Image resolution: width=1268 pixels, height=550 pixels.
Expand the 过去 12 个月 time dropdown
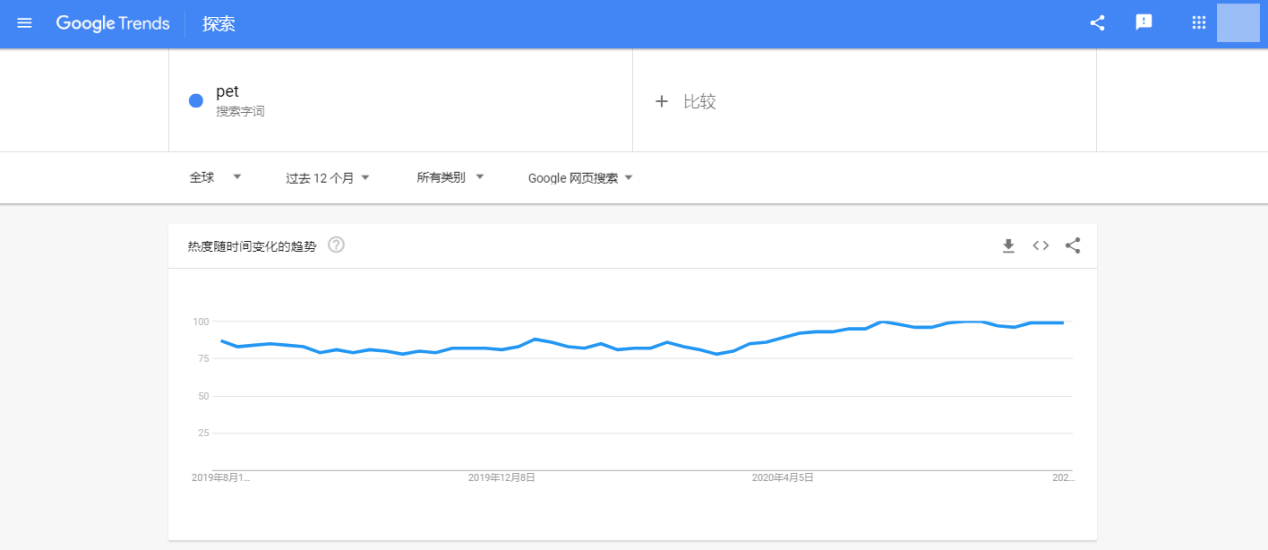click(x=328, y=178)
